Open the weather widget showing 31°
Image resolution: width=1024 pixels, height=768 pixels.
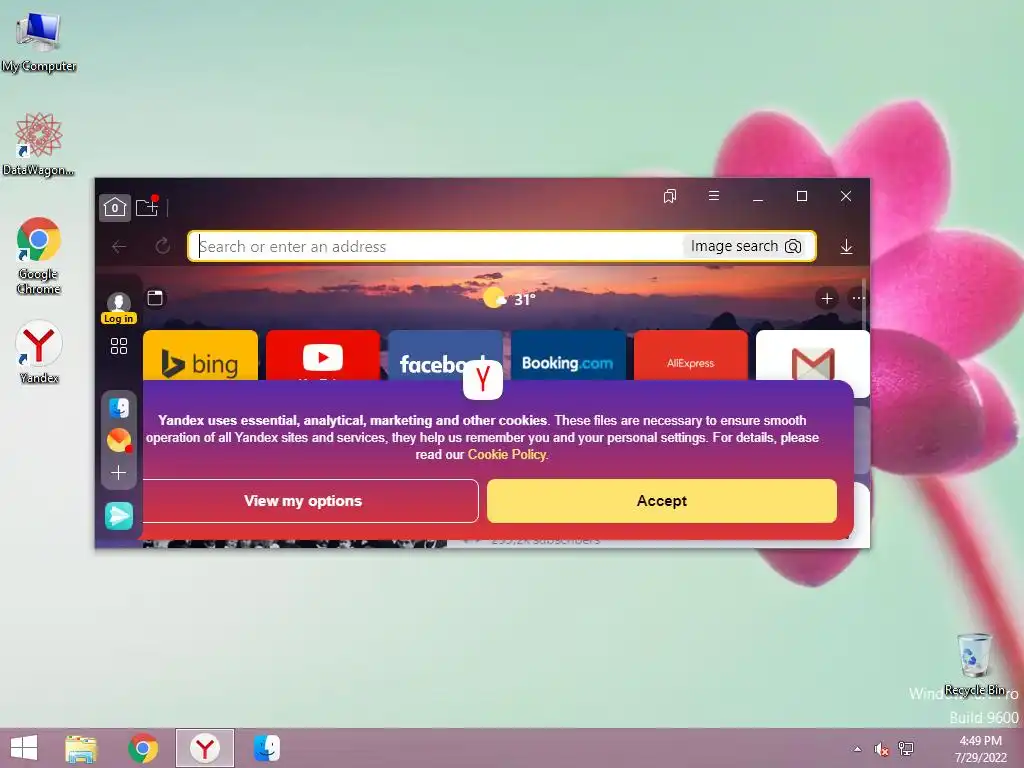click(509, 299)
